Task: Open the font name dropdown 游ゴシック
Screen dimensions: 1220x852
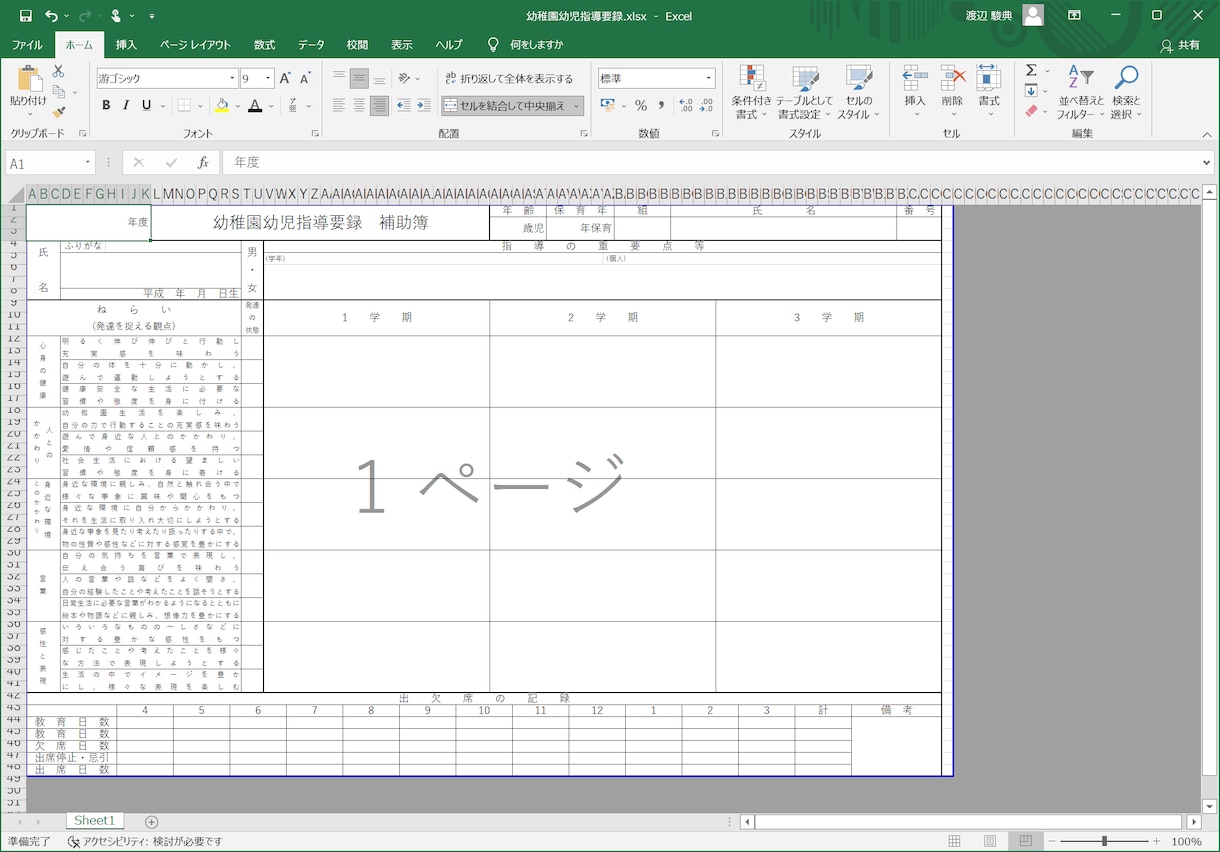Action: click(x=232, y=78)
